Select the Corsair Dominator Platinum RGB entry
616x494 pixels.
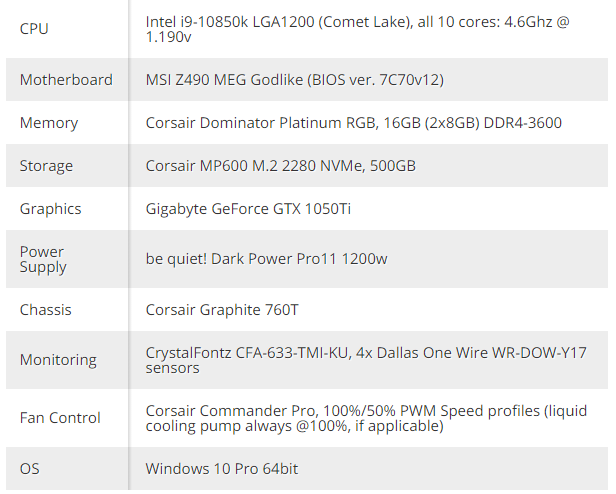coord(354,123)
